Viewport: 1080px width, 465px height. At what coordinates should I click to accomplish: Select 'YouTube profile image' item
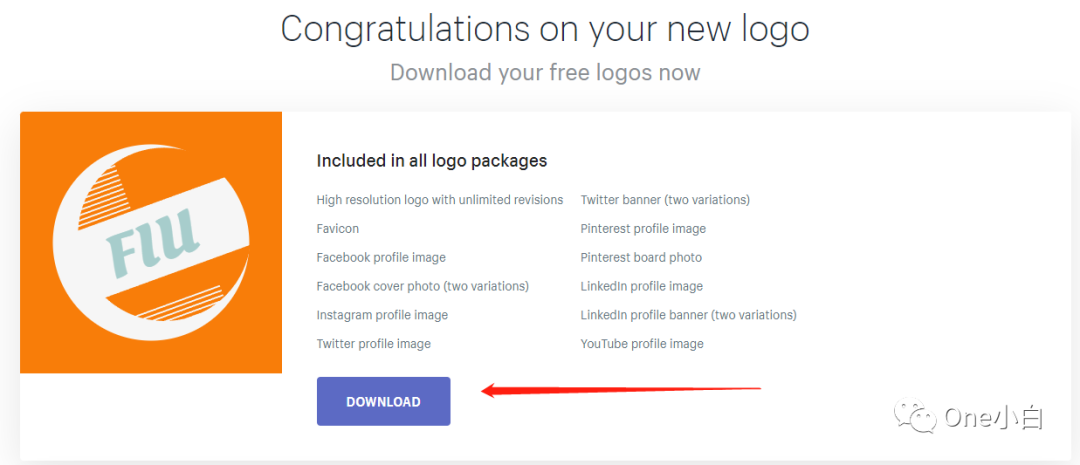[642, 344]
